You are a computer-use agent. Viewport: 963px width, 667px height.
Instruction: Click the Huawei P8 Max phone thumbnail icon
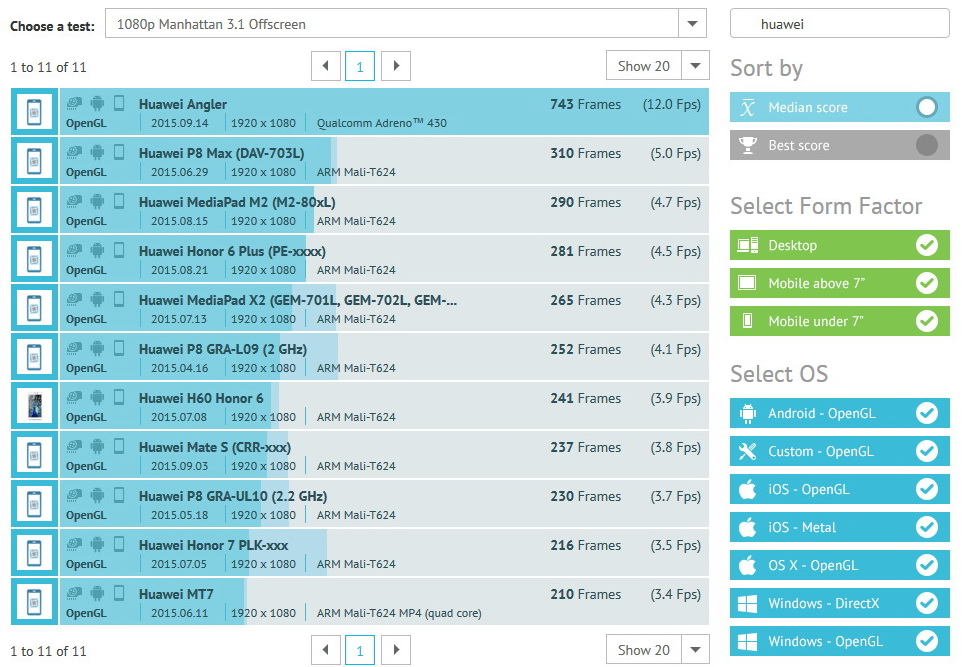pos(34,161)
